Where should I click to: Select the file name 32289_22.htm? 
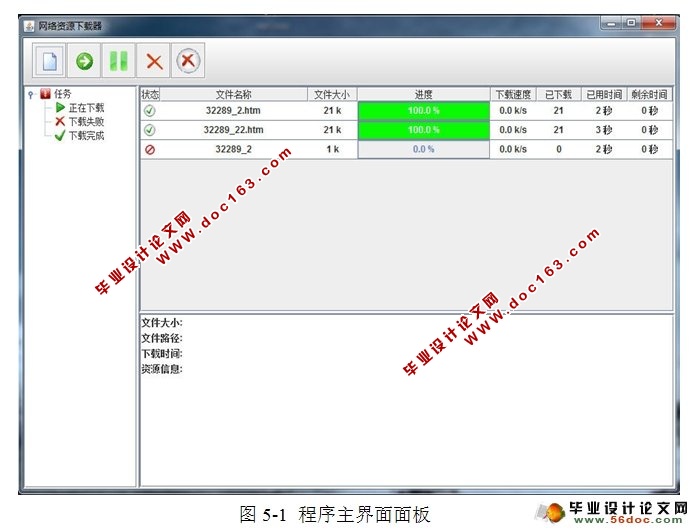tap(233, 129)
